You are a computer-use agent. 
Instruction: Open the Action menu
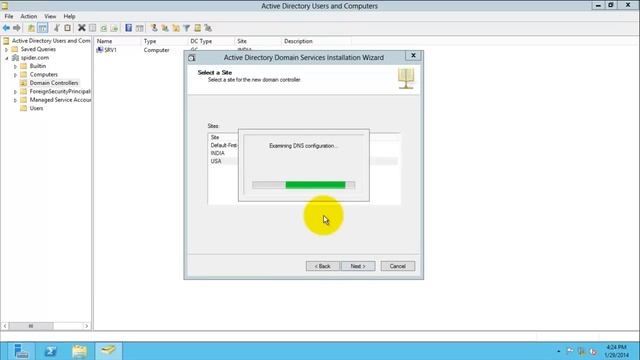(x=29, y=16)
